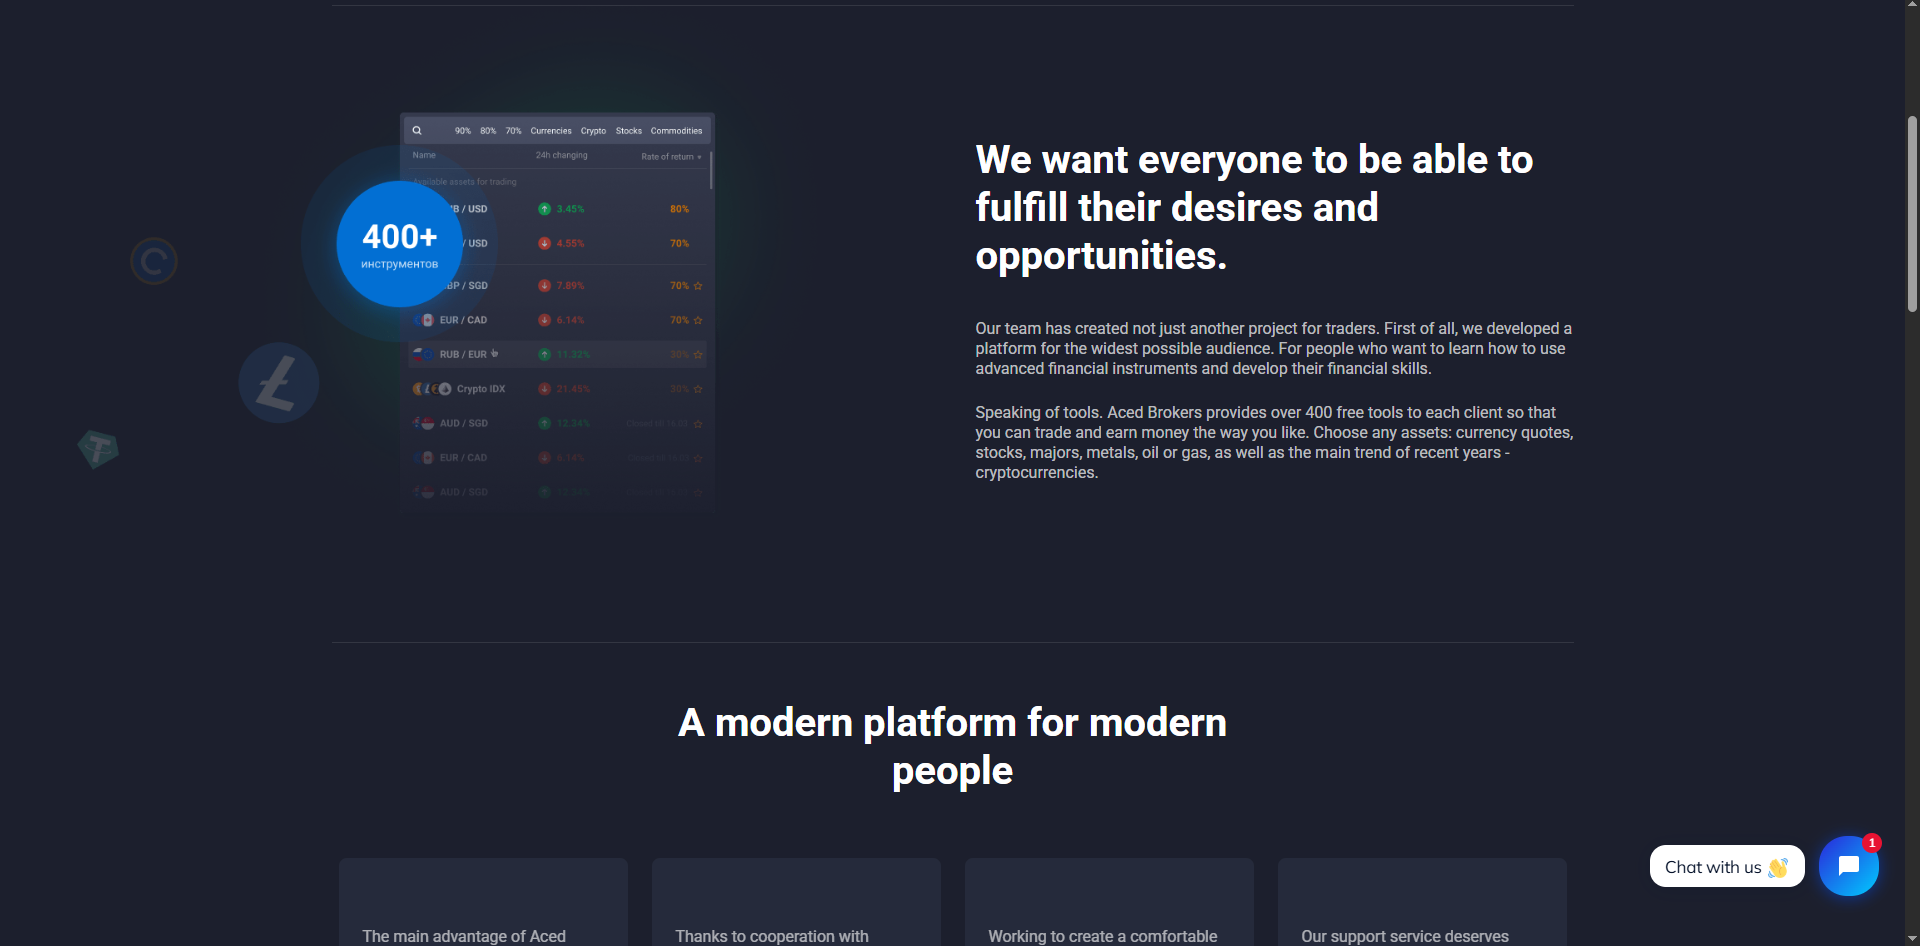Click the red down arrow beside 21.45%

544,389
